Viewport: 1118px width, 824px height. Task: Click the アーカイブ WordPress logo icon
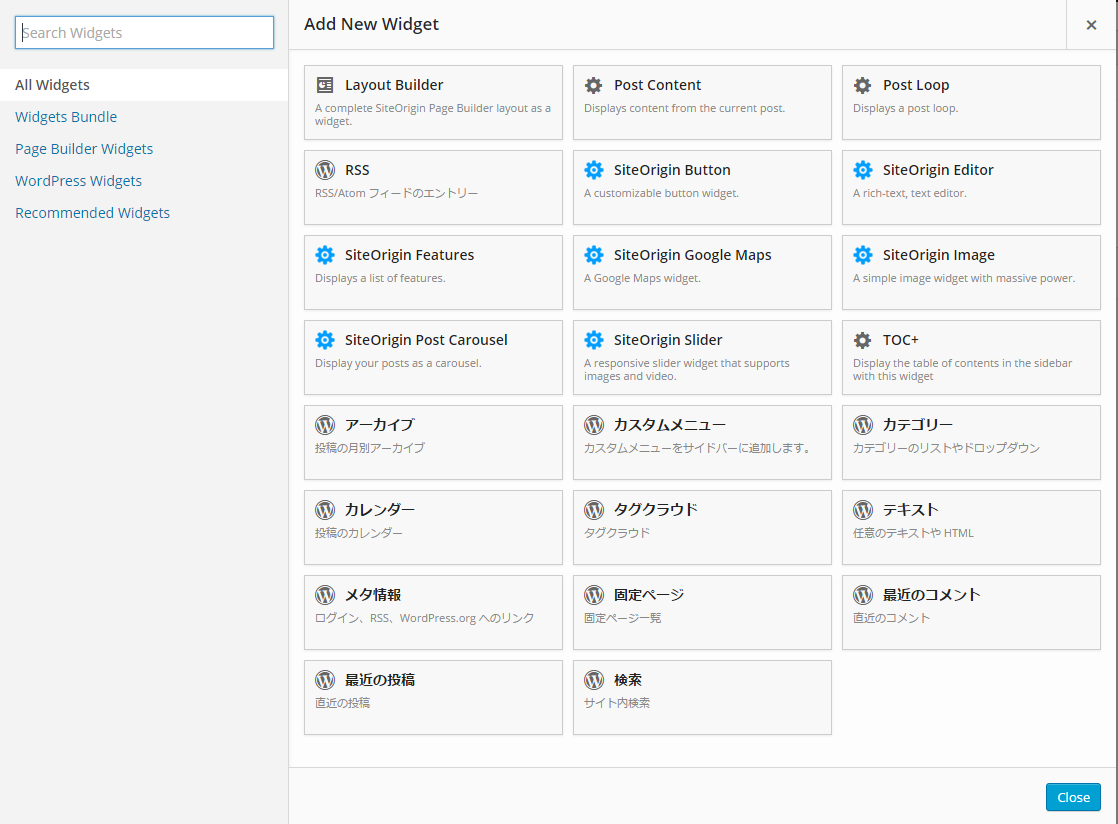pyautogui.click(x=325, y=425)
